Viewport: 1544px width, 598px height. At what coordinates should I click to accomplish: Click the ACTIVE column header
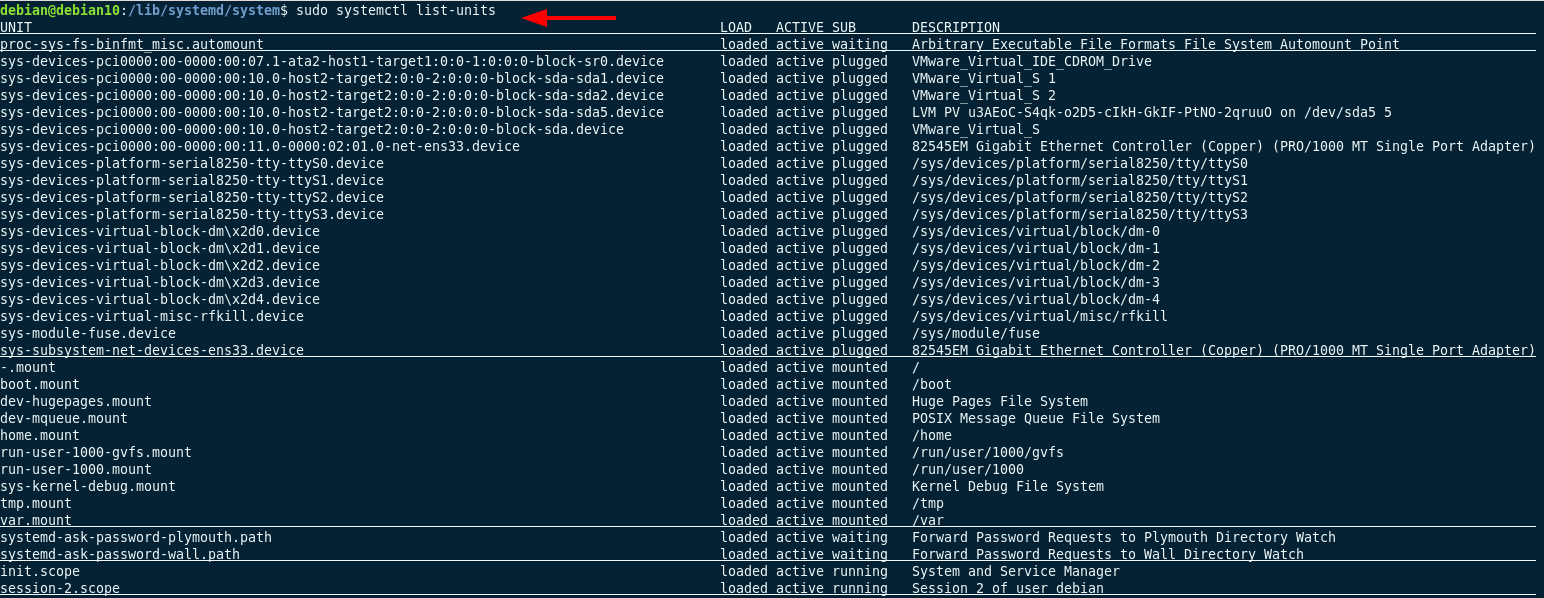coord(800,27)
